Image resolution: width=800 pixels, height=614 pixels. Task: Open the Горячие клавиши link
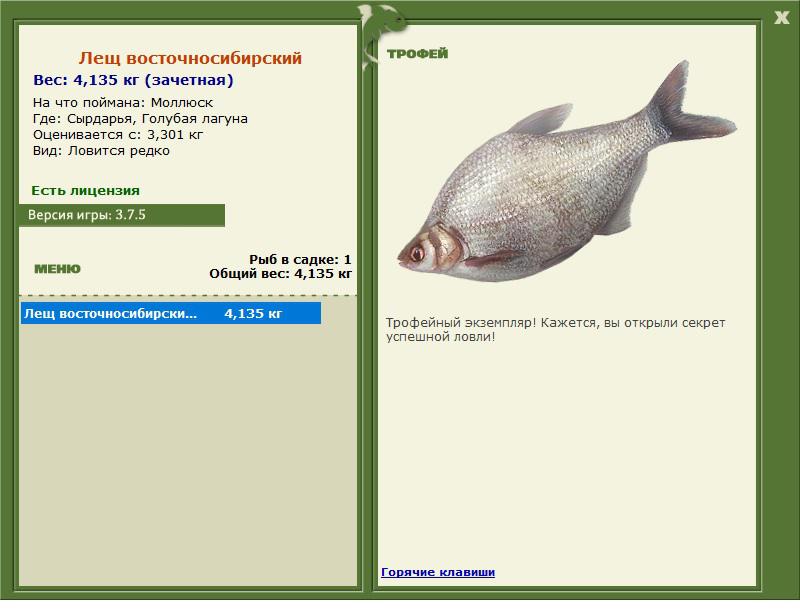[x=438, y=572]
